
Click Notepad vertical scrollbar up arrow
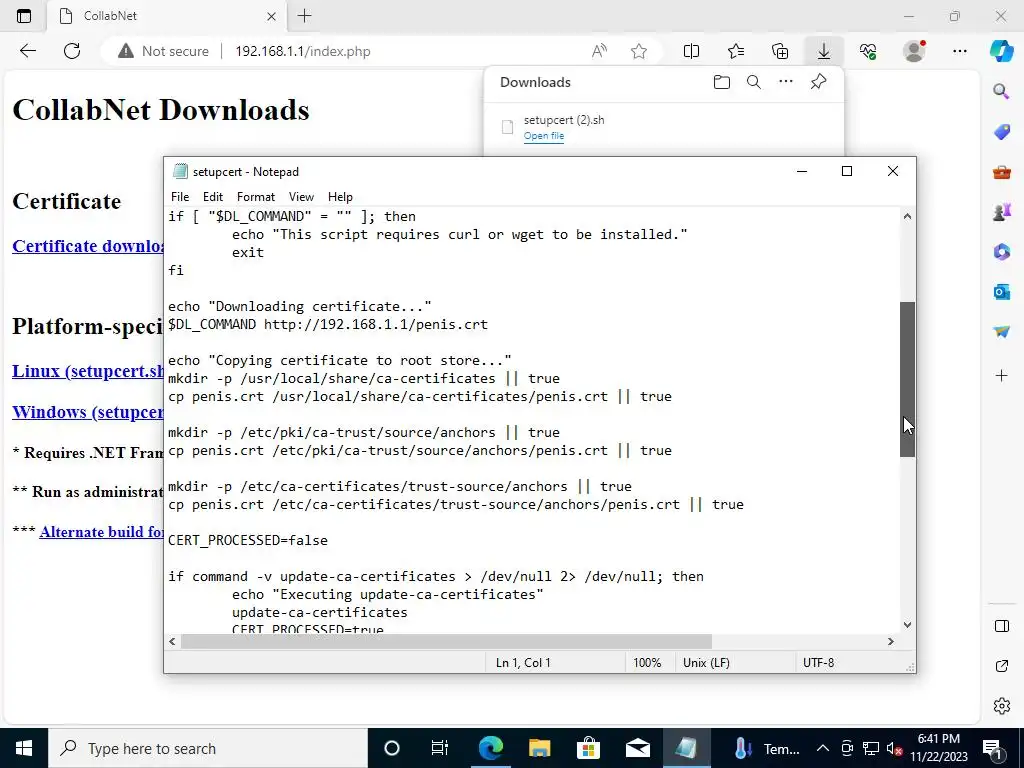pos(907,216)
